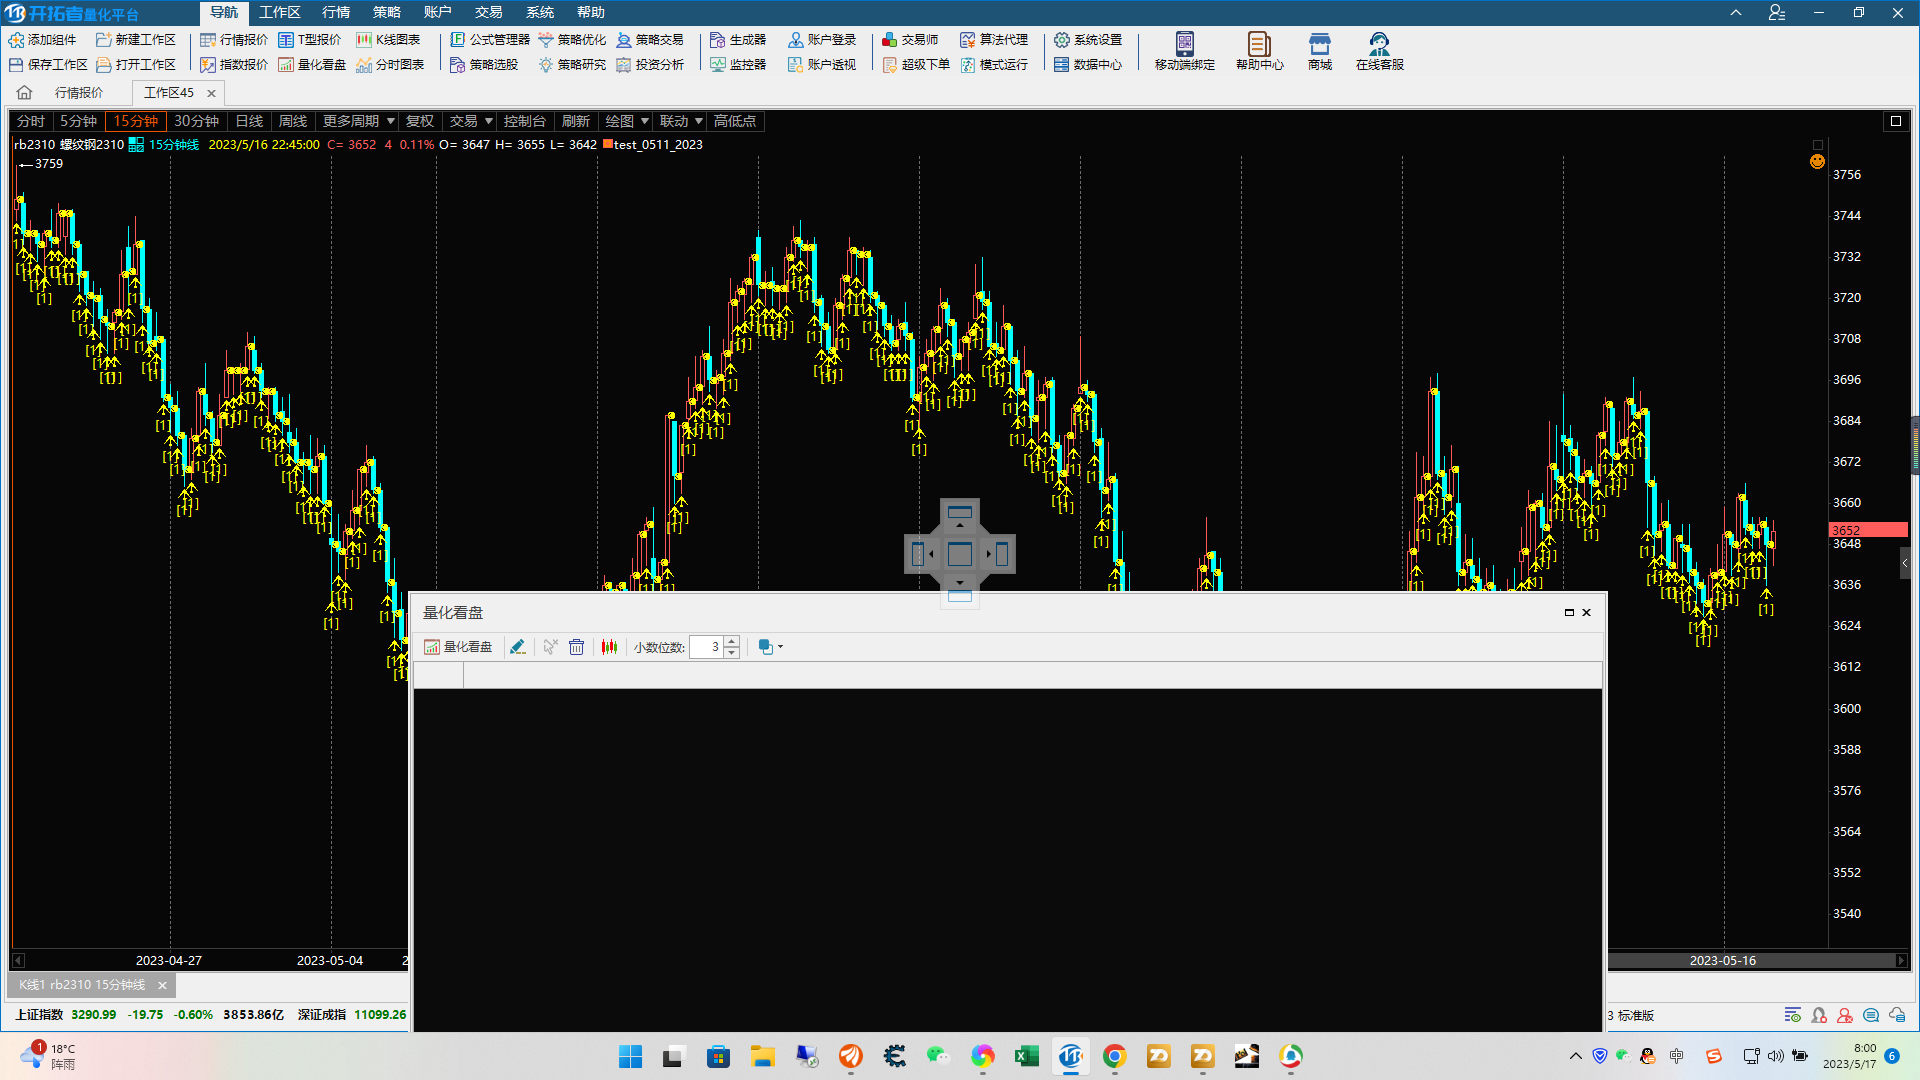Open the 超级下单 super order tool
The width and height of the screenshot is (1920, 1080).
pos(916,65)
